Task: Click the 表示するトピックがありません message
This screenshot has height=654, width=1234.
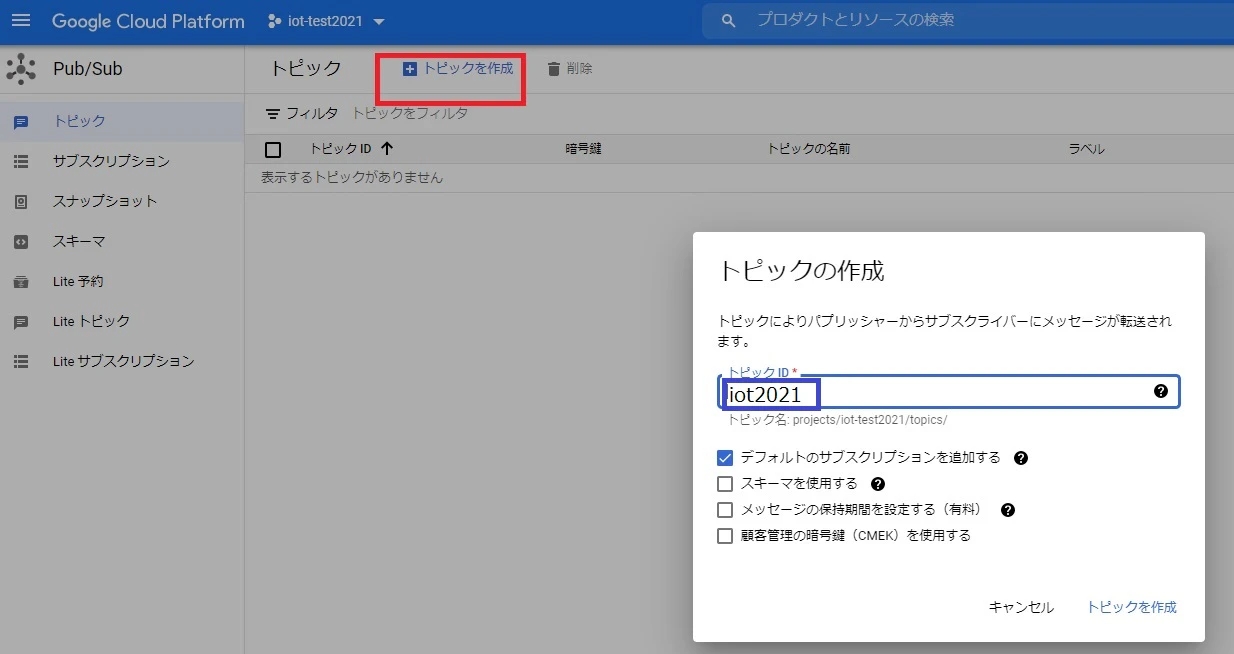Action: (352, 177)
